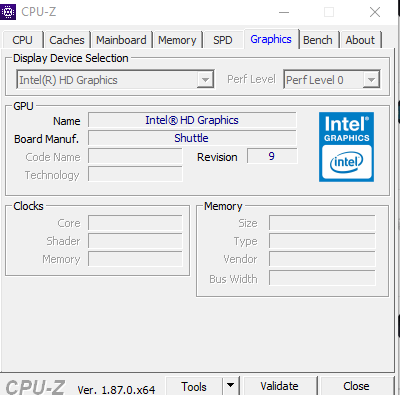Switch to the CPU tab

tap(23, 40)
